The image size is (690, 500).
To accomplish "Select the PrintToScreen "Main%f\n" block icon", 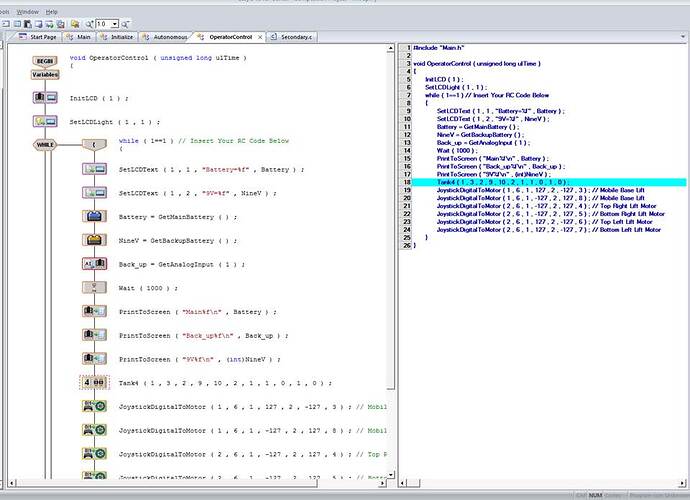I will tap(94, 311).
